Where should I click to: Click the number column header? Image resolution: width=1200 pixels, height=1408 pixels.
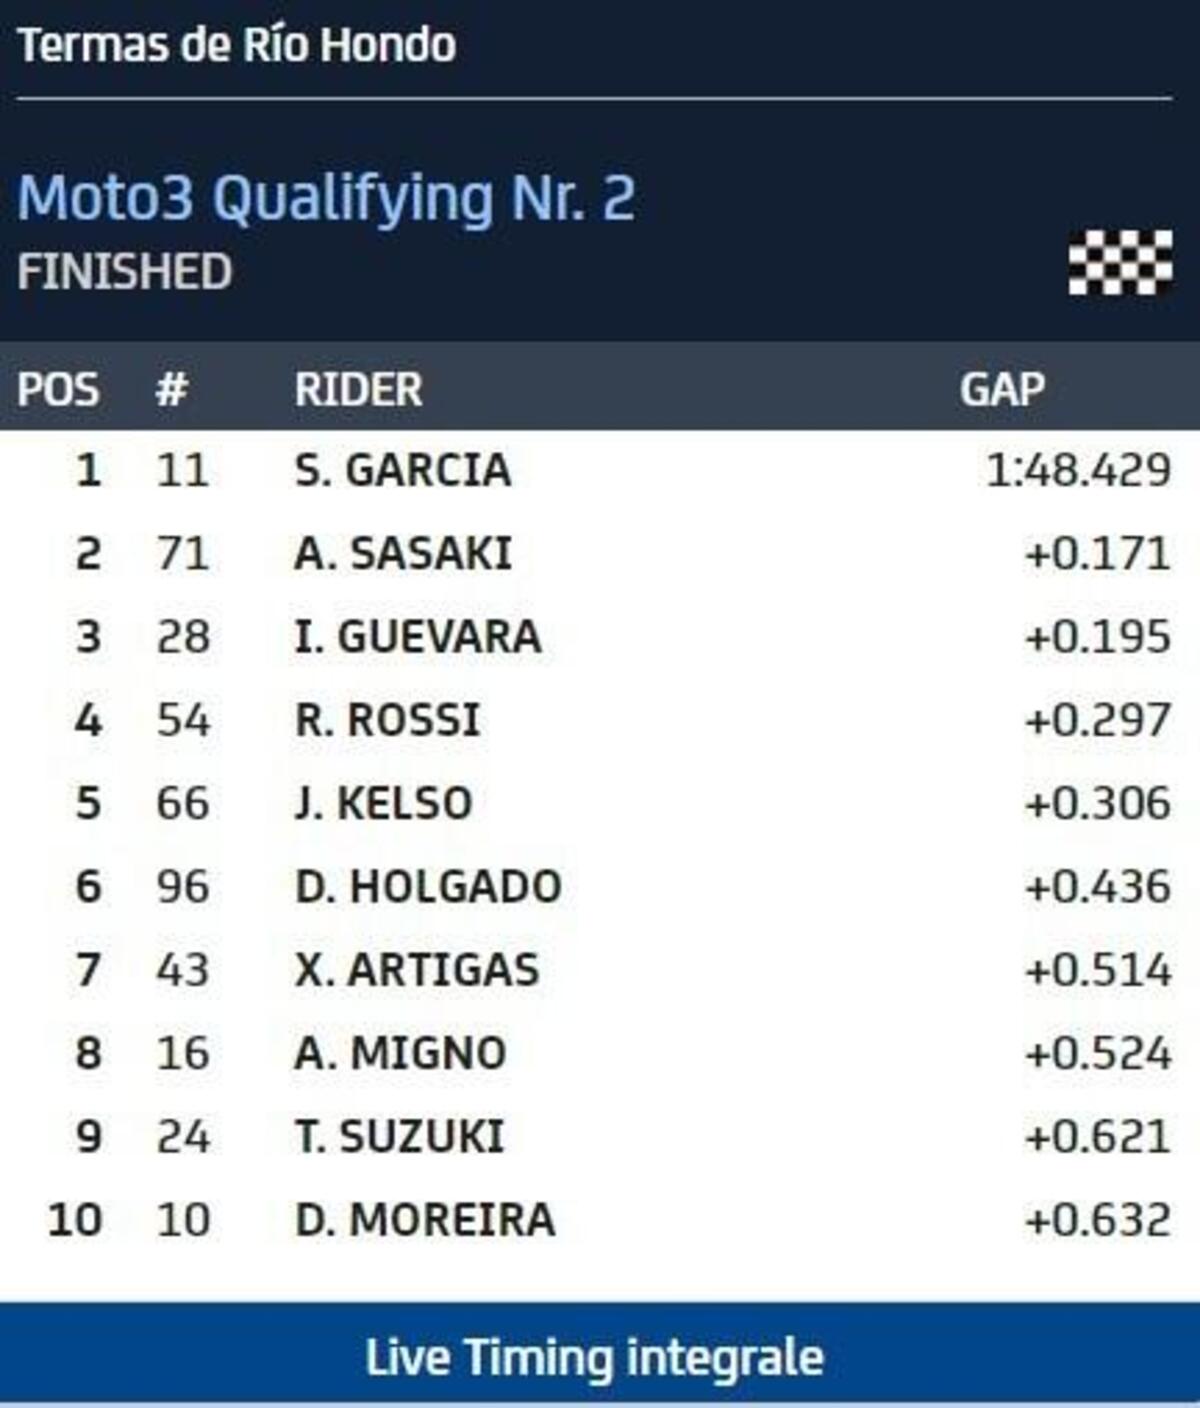(x=172, y=389)
